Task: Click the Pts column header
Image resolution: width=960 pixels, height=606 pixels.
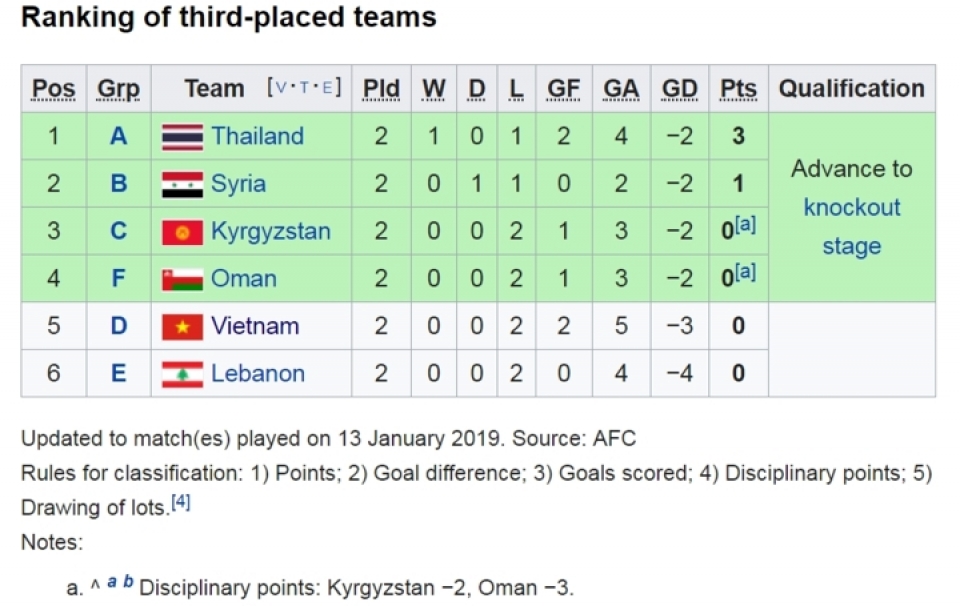Action: [738, 89]
